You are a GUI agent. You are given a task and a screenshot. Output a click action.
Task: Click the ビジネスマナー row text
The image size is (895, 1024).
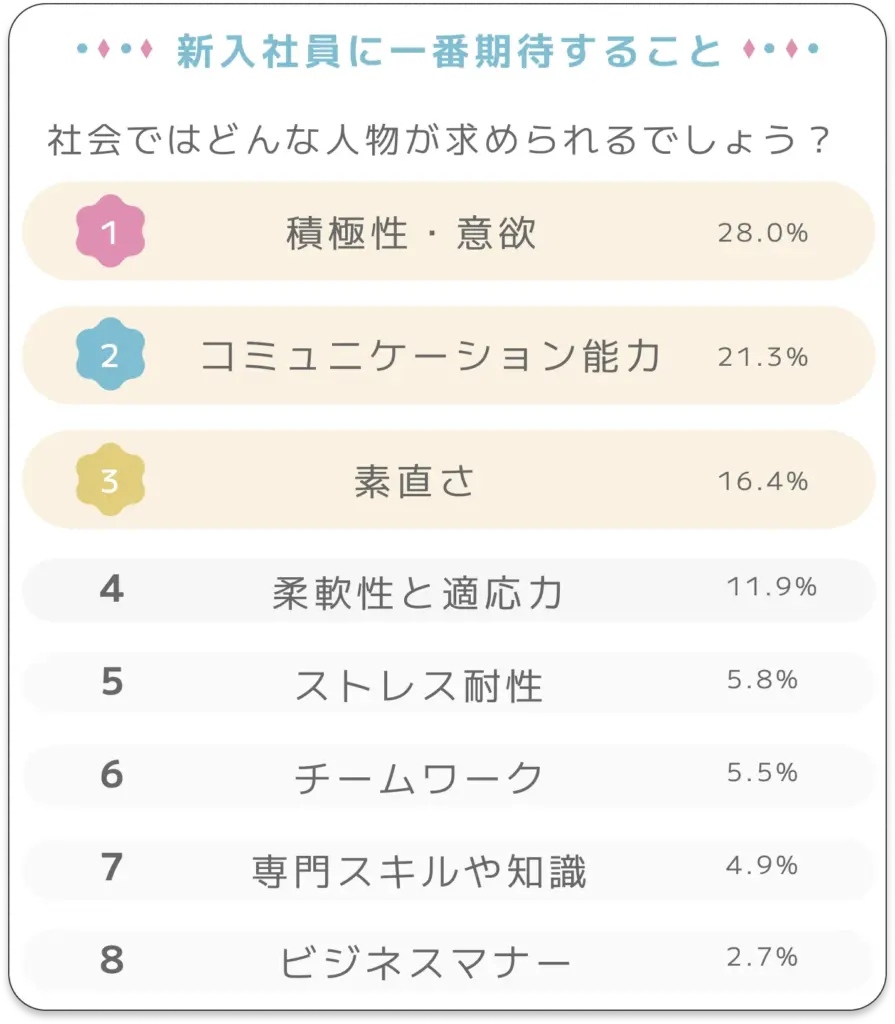425,963
